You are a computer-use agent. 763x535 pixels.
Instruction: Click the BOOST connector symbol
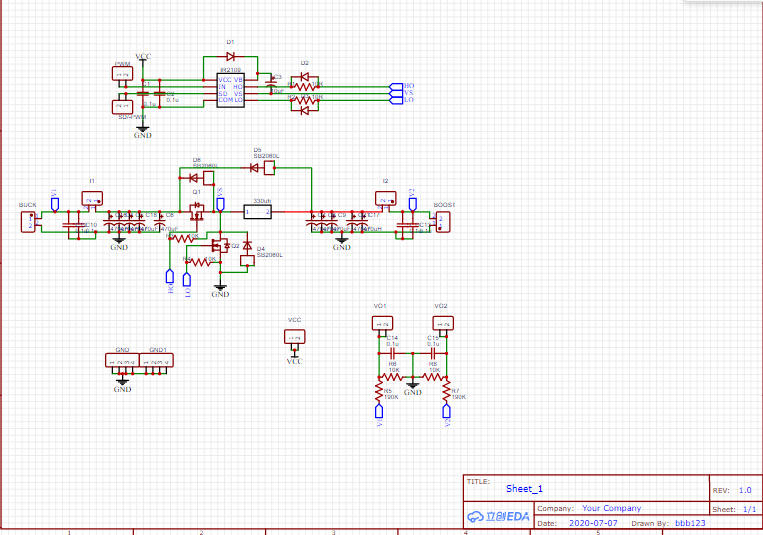point(442,221)
